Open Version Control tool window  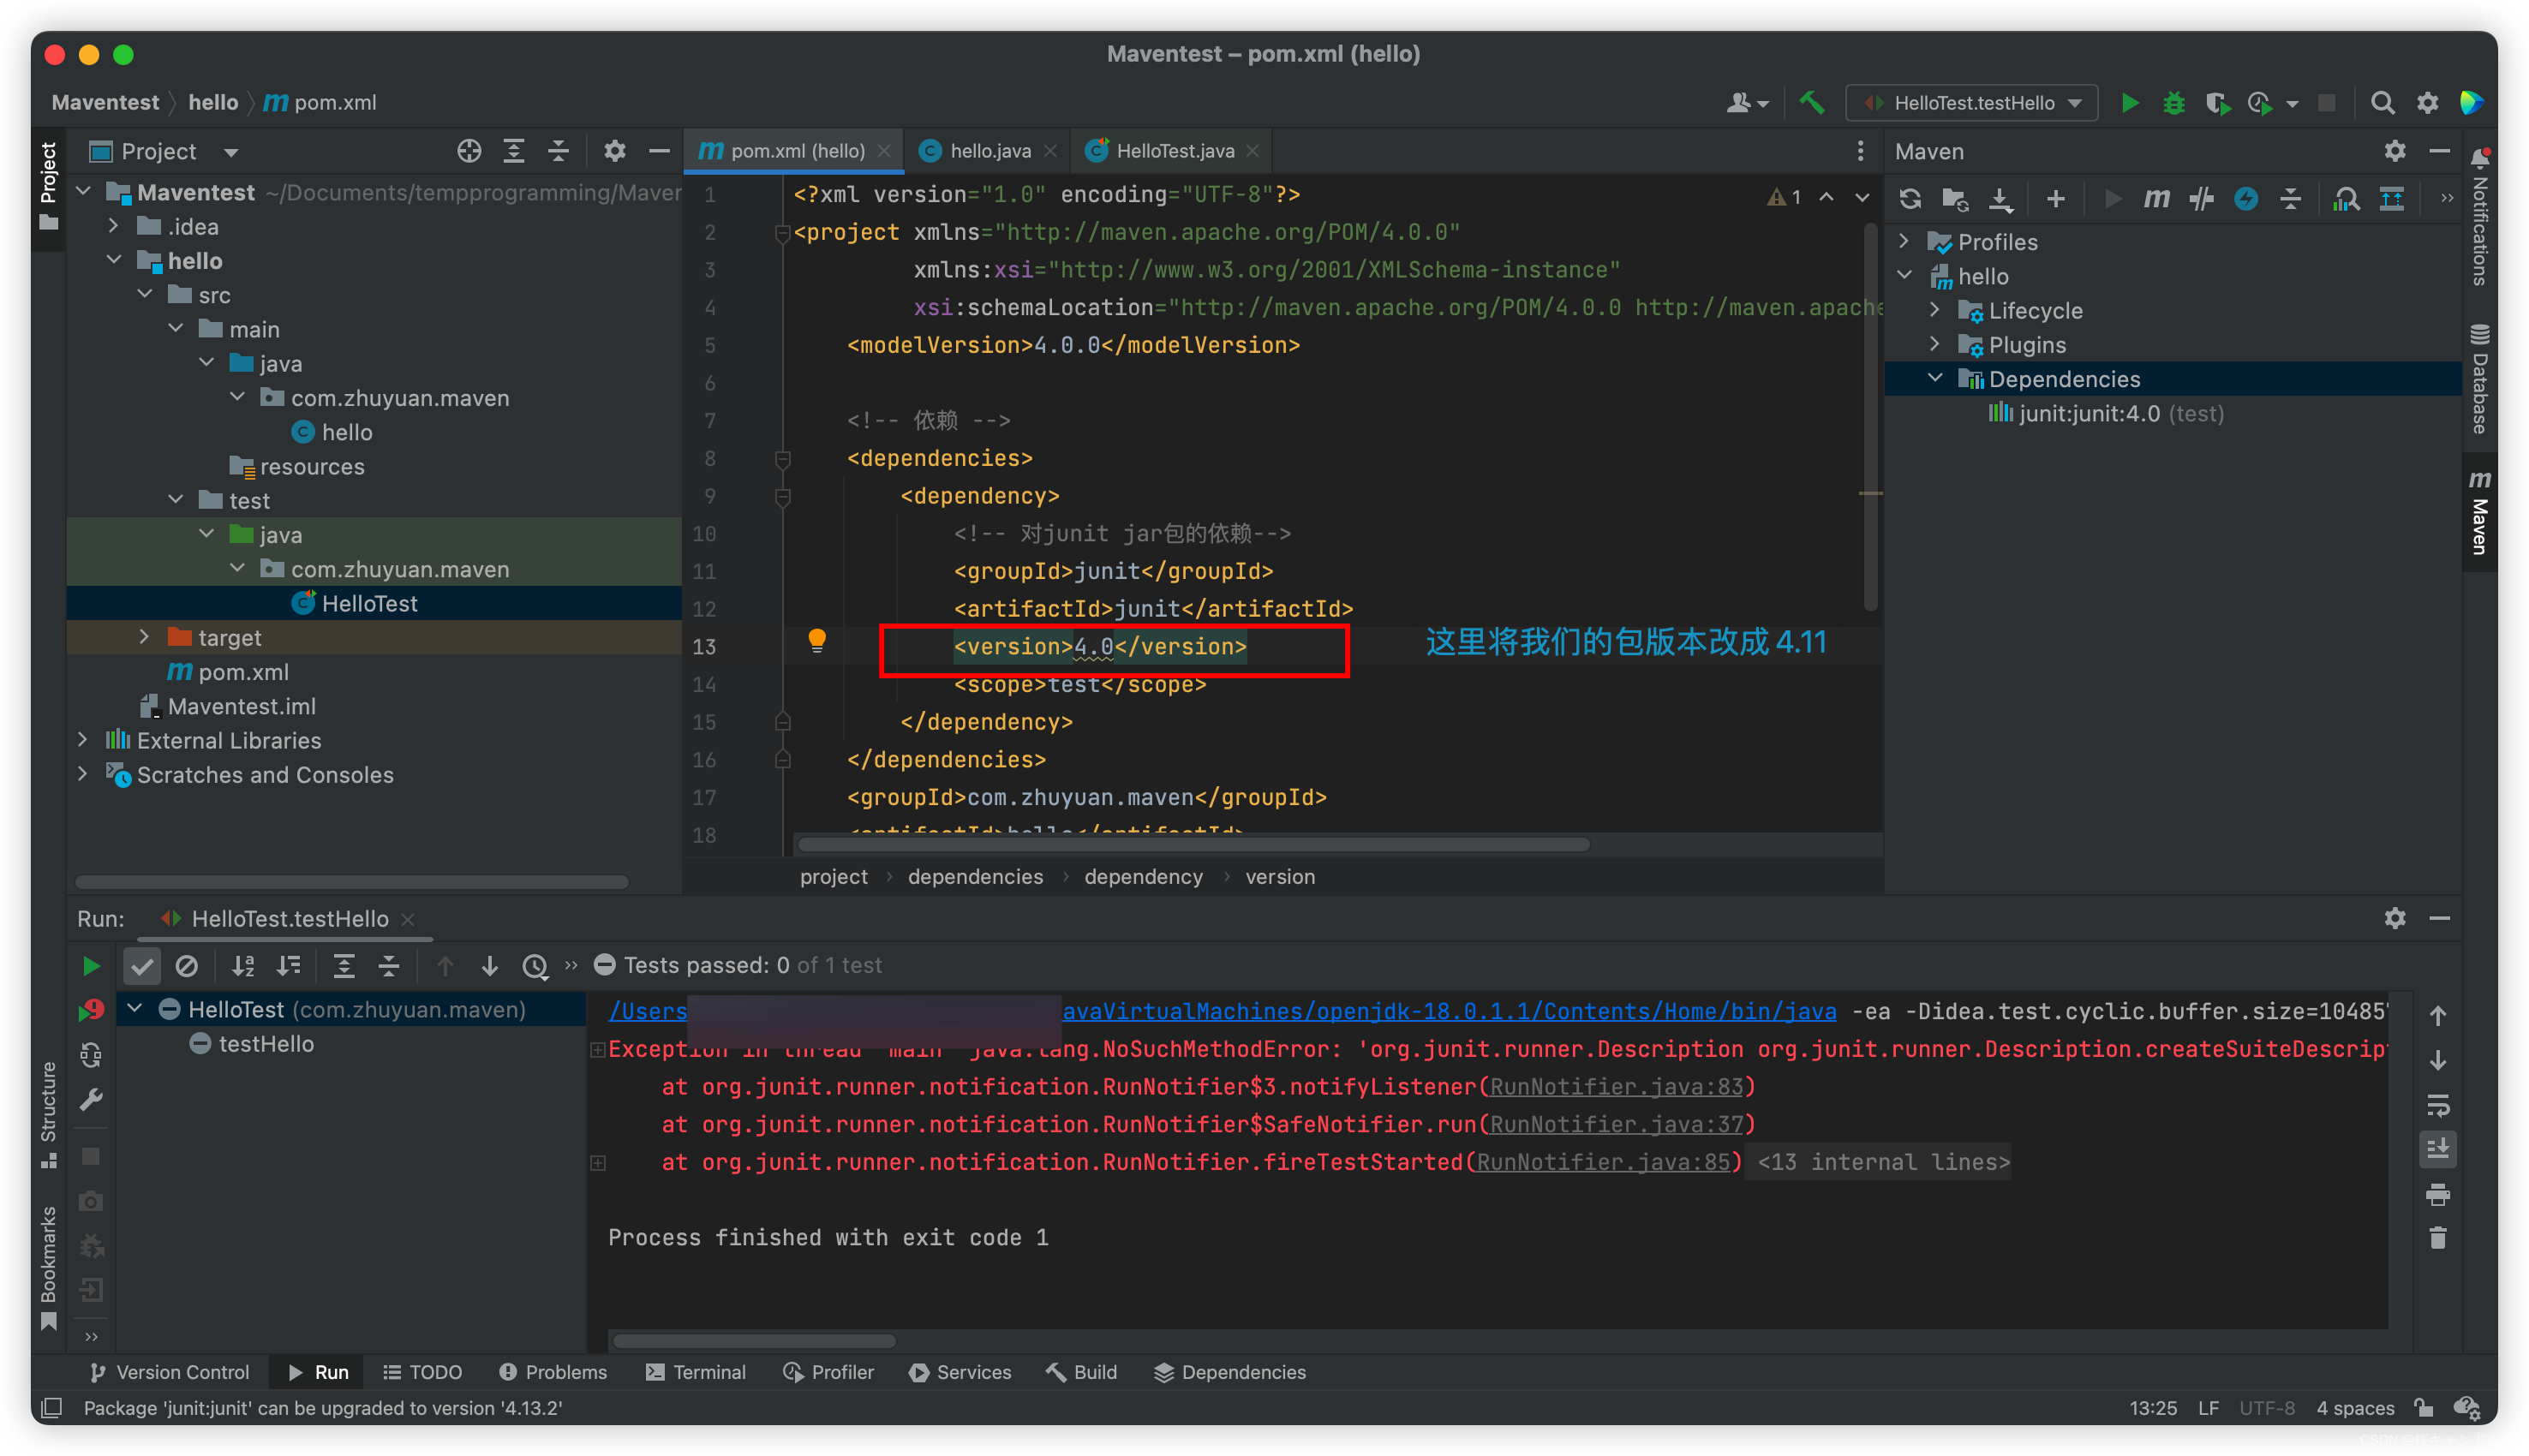click(x=170, y=1372)
